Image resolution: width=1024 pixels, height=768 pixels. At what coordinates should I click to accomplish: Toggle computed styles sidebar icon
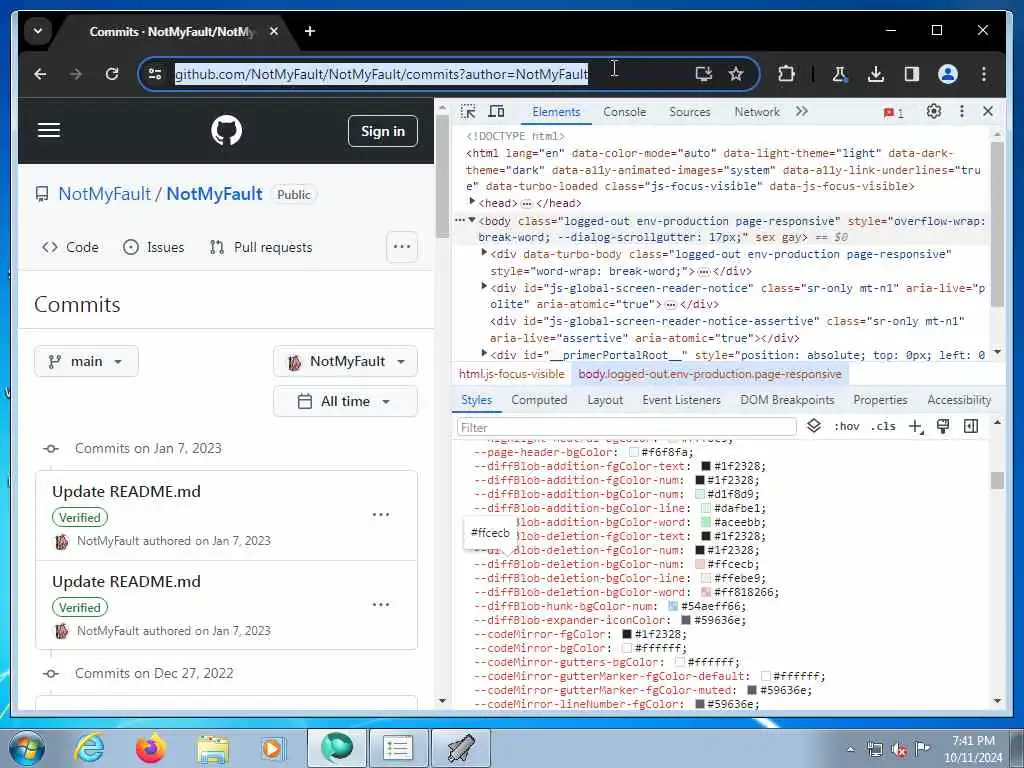pos(971,426)
